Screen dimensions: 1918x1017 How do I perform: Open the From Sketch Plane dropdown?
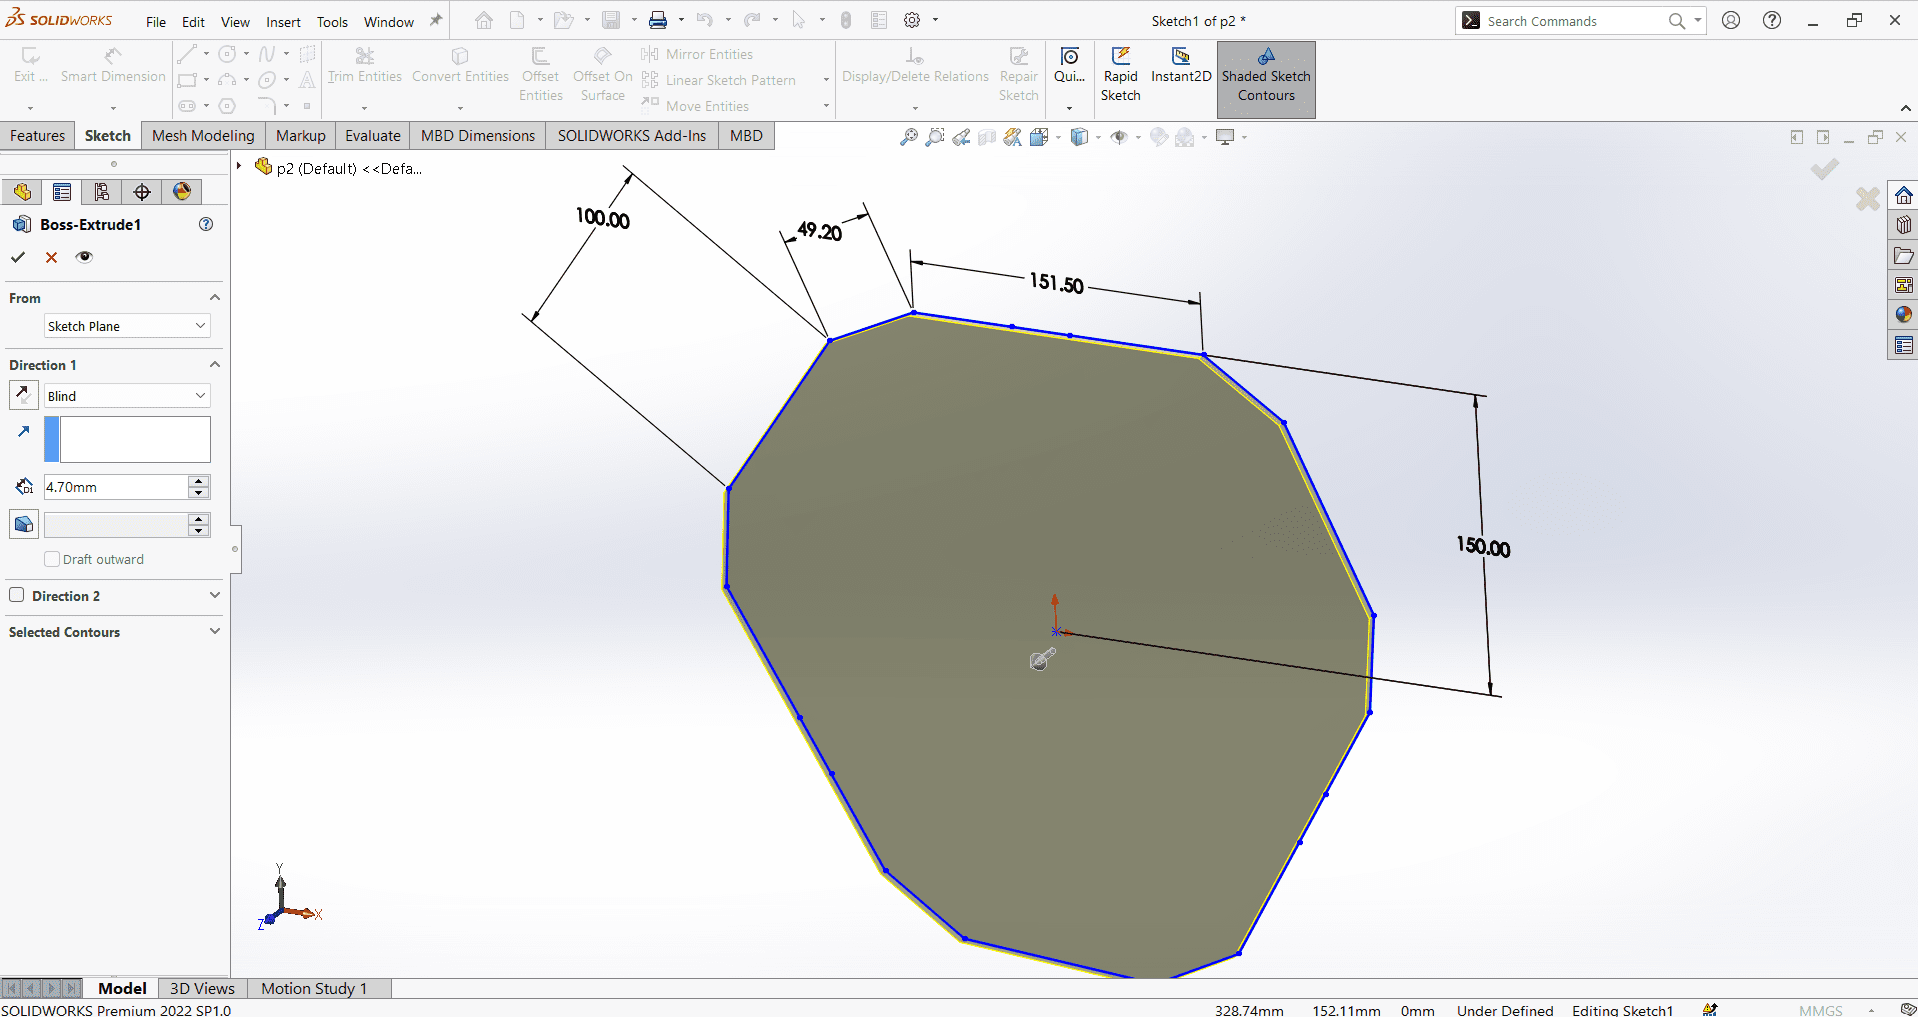127,326
